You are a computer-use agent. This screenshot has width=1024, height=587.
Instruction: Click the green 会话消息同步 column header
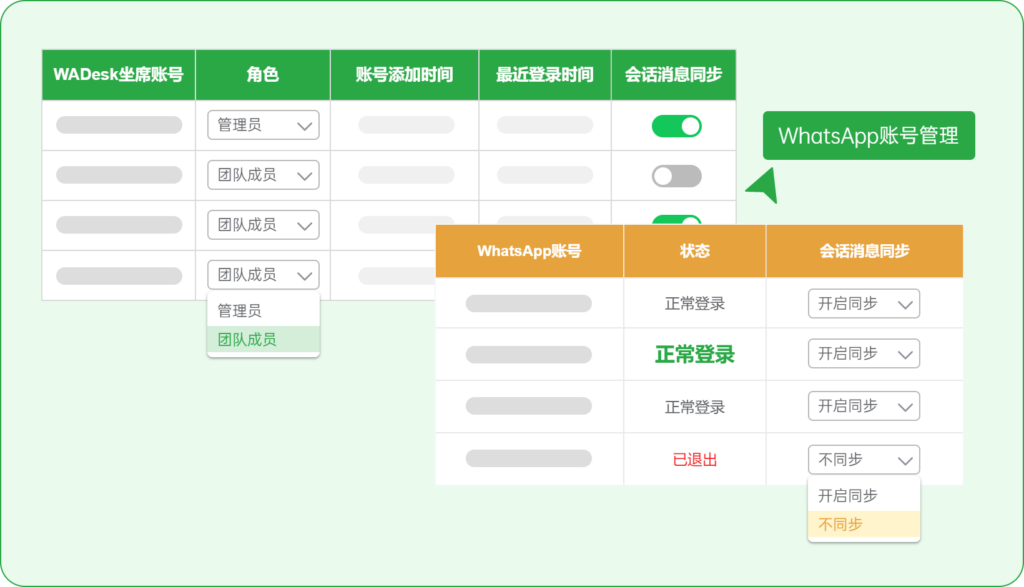coord(673,74)
